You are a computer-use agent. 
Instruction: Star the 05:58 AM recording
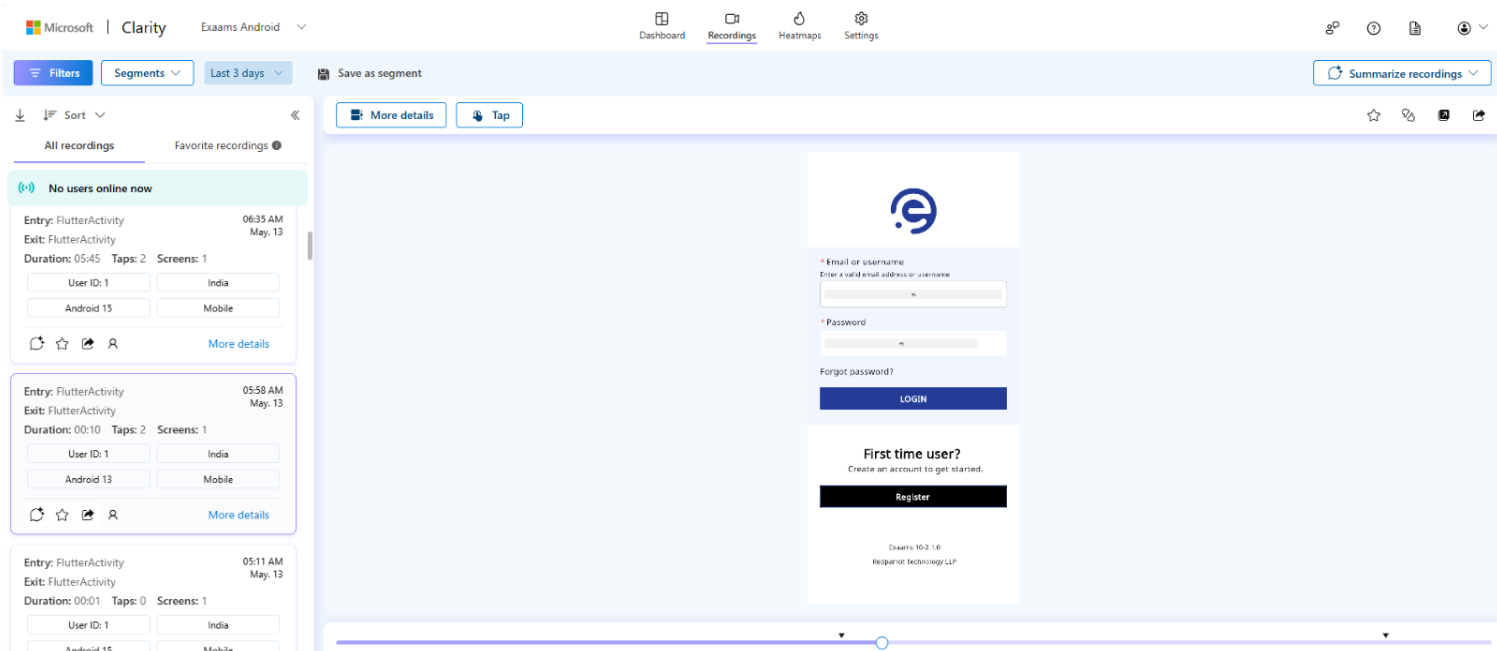62,514
